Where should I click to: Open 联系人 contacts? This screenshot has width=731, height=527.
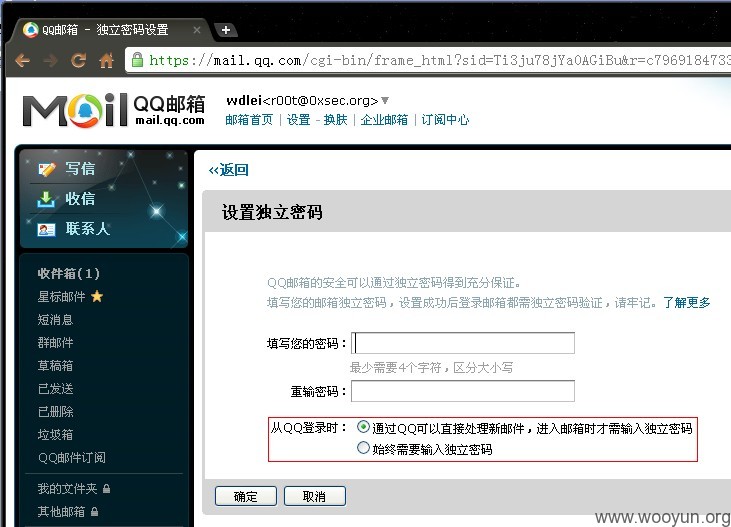[88, 229]
